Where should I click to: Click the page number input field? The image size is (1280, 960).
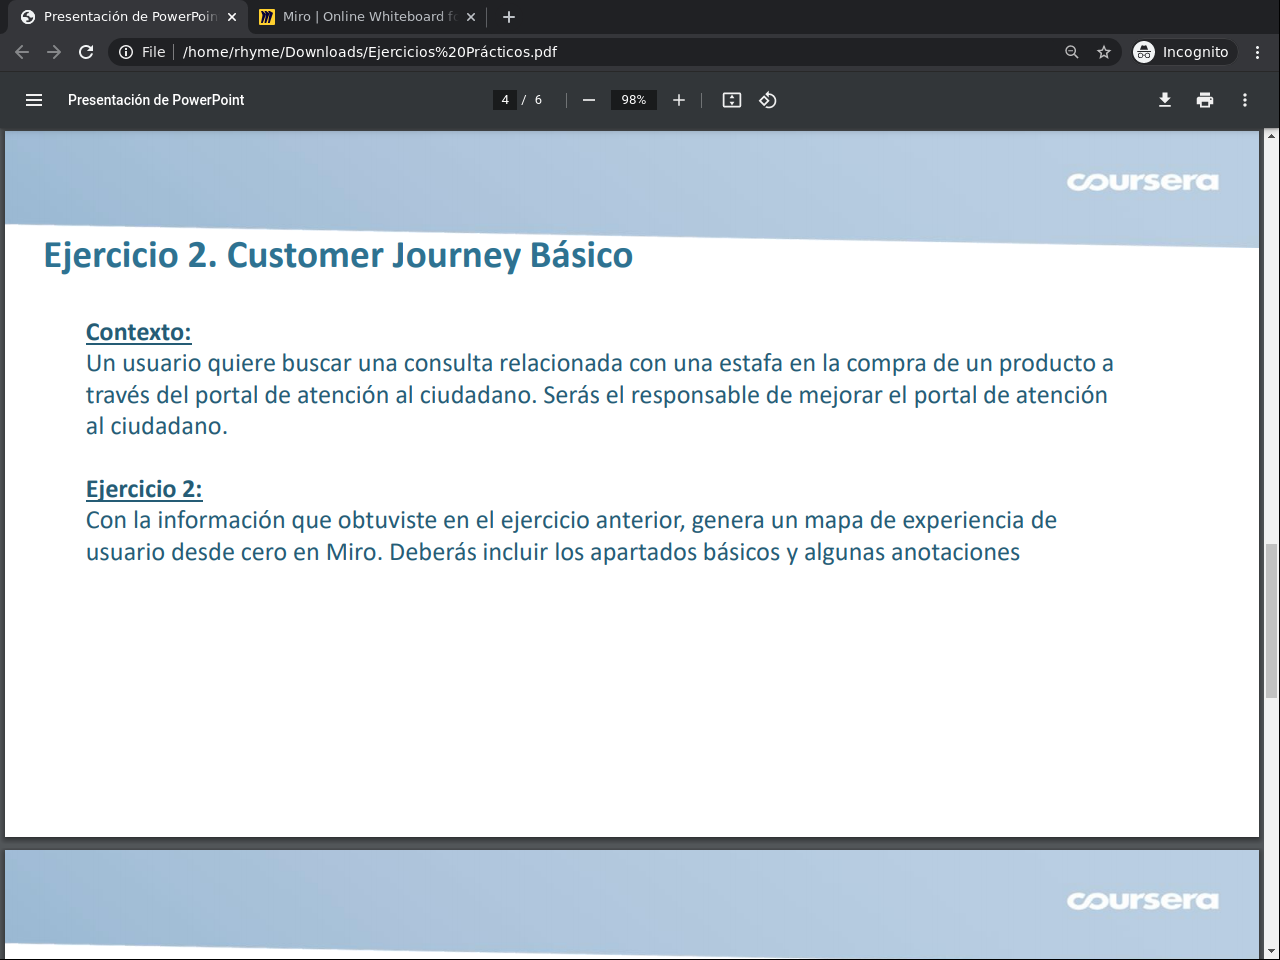pos(505,100)
